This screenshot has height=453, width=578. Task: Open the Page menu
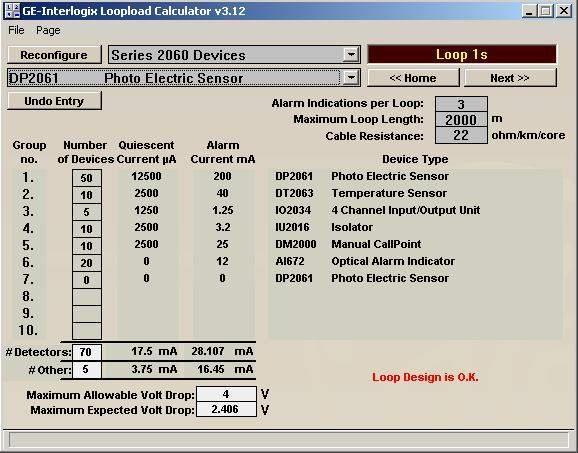[x=48, y=30]
